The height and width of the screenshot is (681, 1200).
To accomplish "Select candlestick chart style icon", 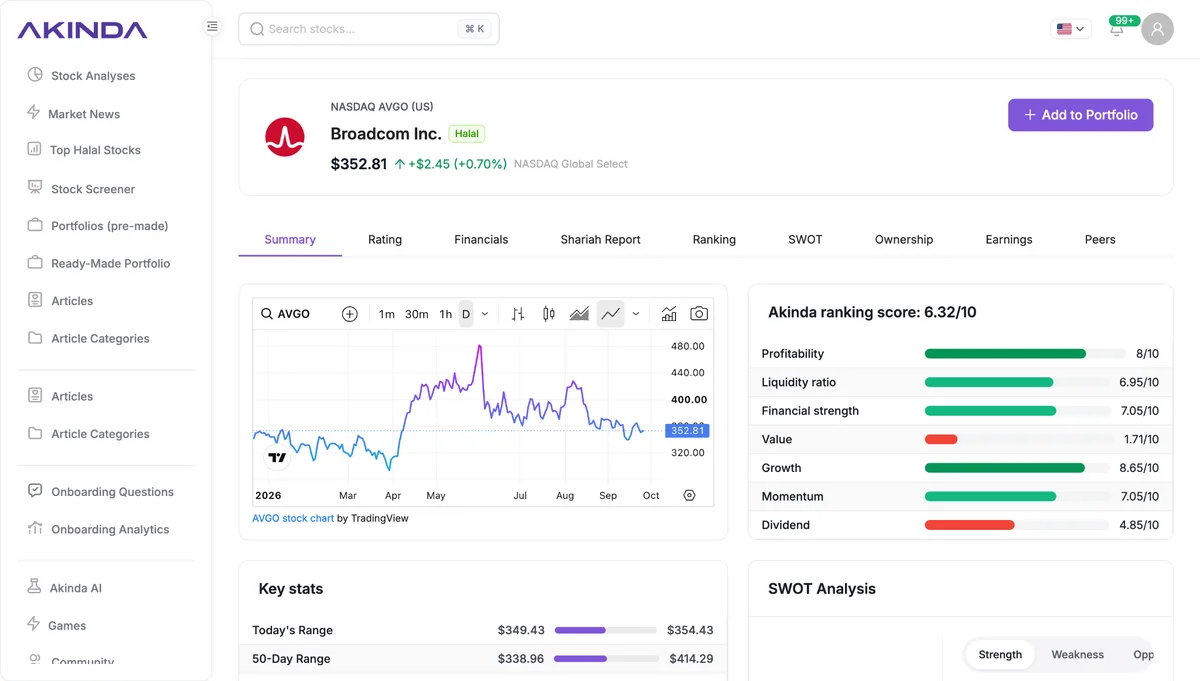I will tap(548, 314).
